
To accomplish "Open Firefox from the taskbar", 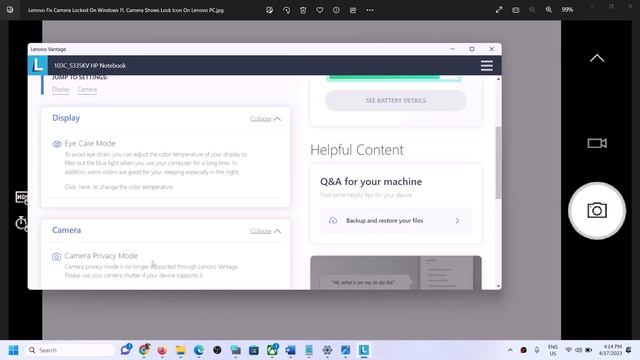I will coord(162,350).
